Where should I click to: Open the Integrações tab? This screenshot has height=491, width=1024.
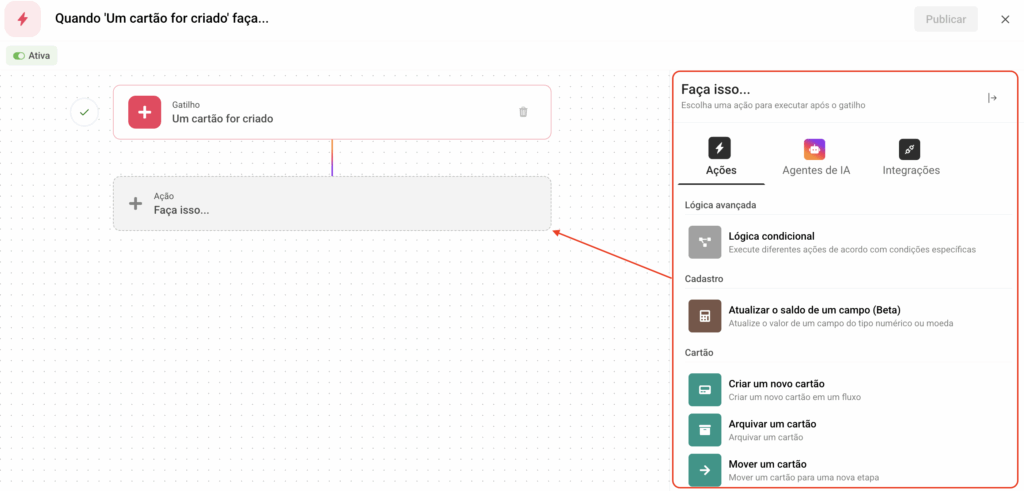[x=910, y=159]
